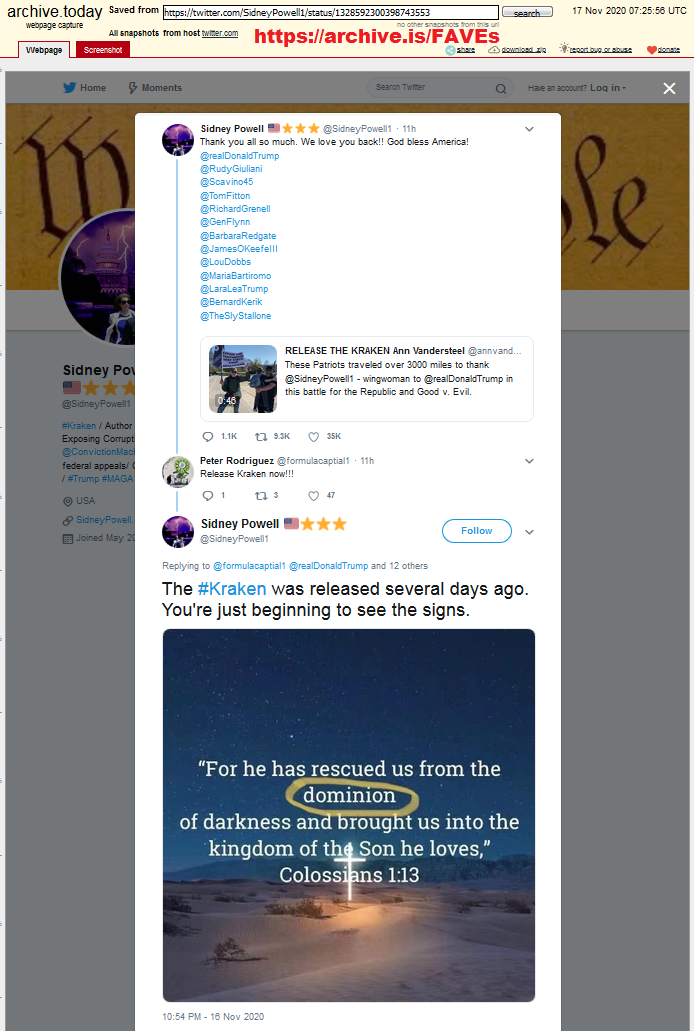Click into the Search Twitter field

pos(431,87)
